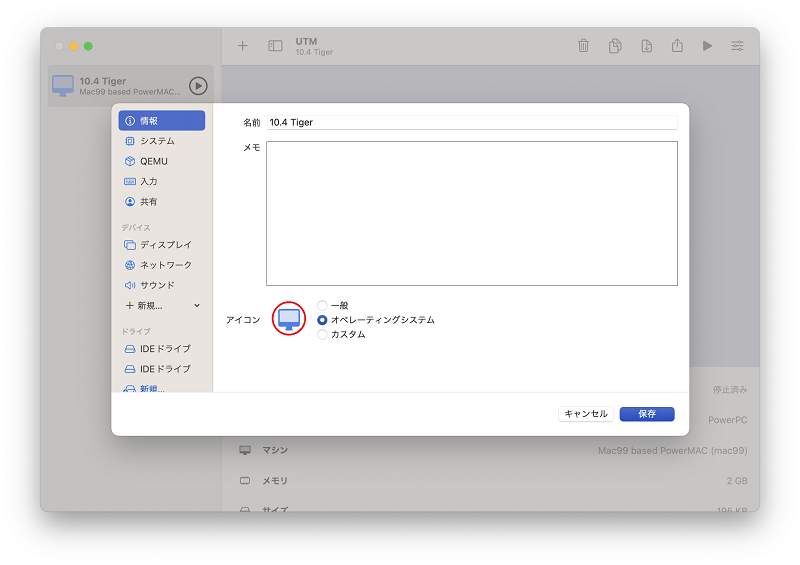Select the カスタム radio button
Image resolution: width=800 pixels, height=565 pixels.
(x=322, y=335)
